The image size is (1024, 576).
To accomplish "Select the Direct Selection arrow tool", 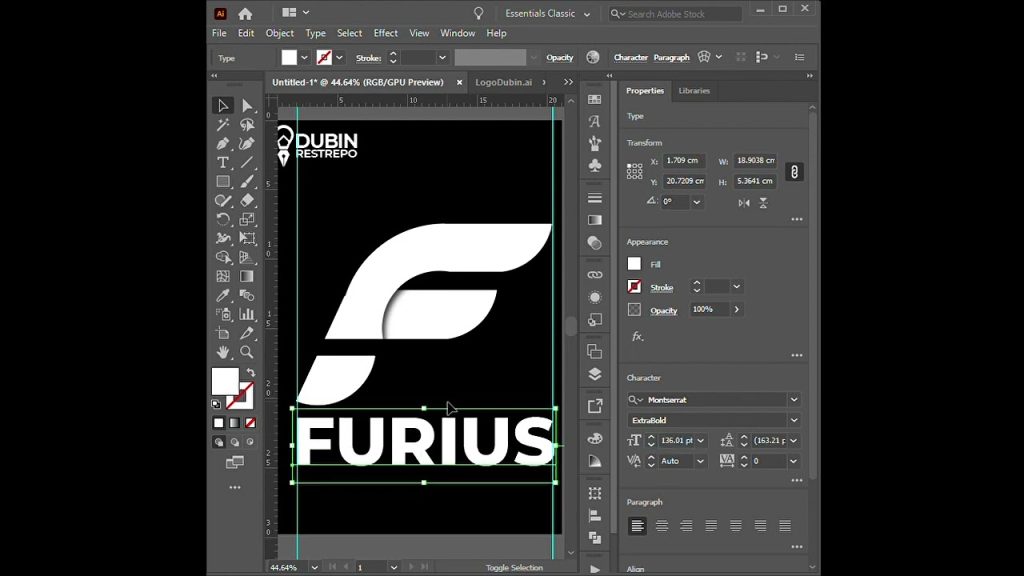I will pos(246,106).
